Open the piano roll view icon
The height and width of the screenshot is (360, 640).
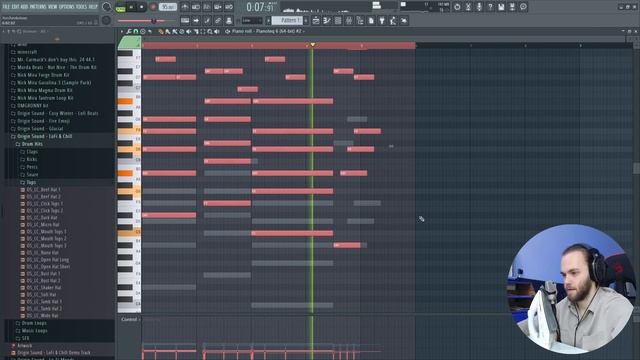[x=327, y=20]
